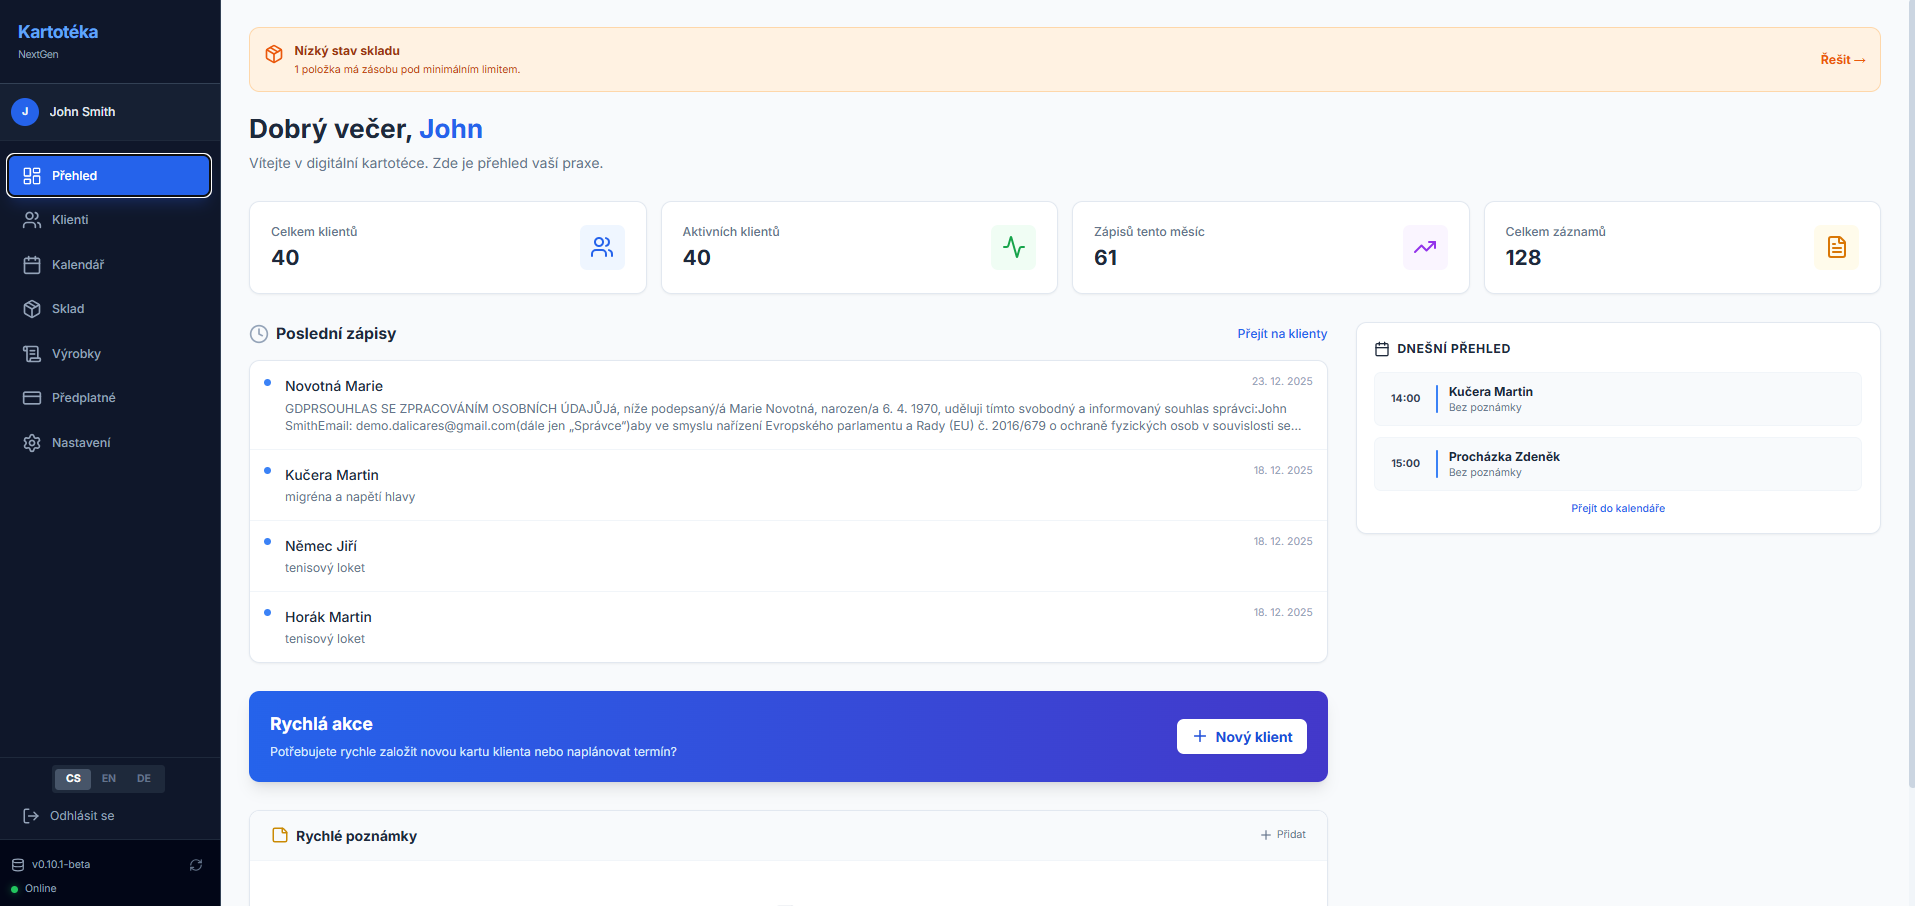The height and width of the screenshot is (906, 1915).
Task: Click the document icon on Celkem záznamů card
Action: pos(1836,247)
